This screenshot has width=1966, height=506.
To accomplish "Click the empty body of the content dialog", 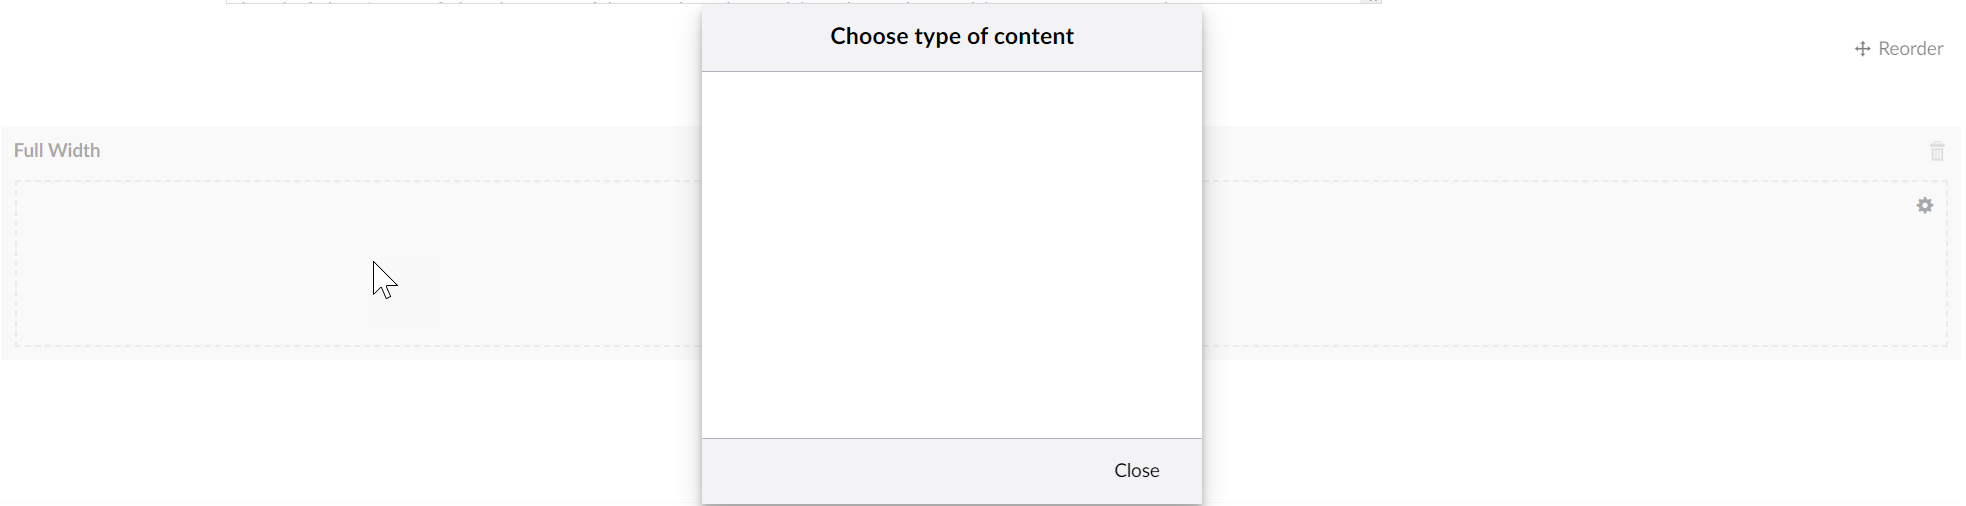I will pos(952,255).
